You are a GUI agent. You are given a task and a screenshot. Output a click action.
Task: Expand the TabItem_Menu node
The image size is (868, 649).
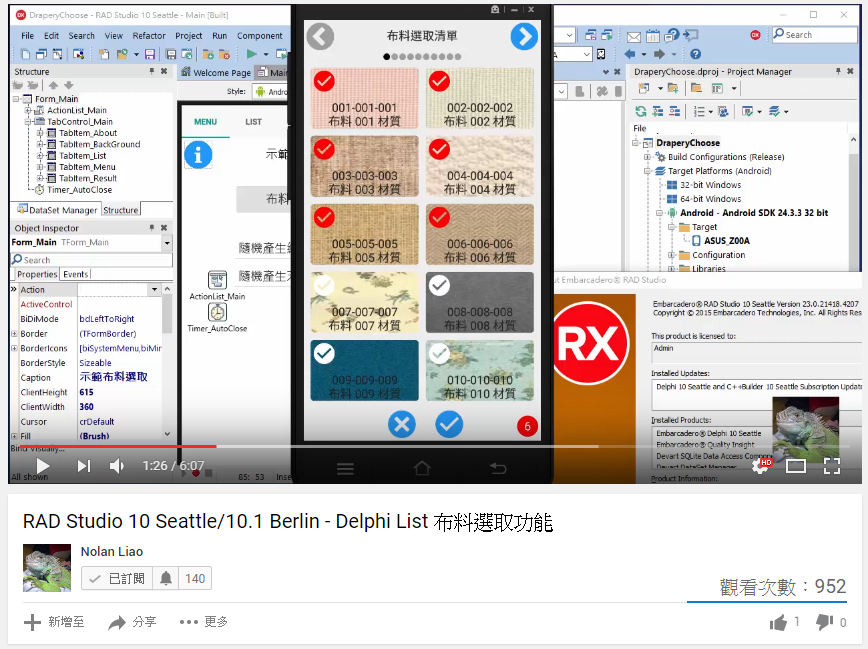click(40, 167)
